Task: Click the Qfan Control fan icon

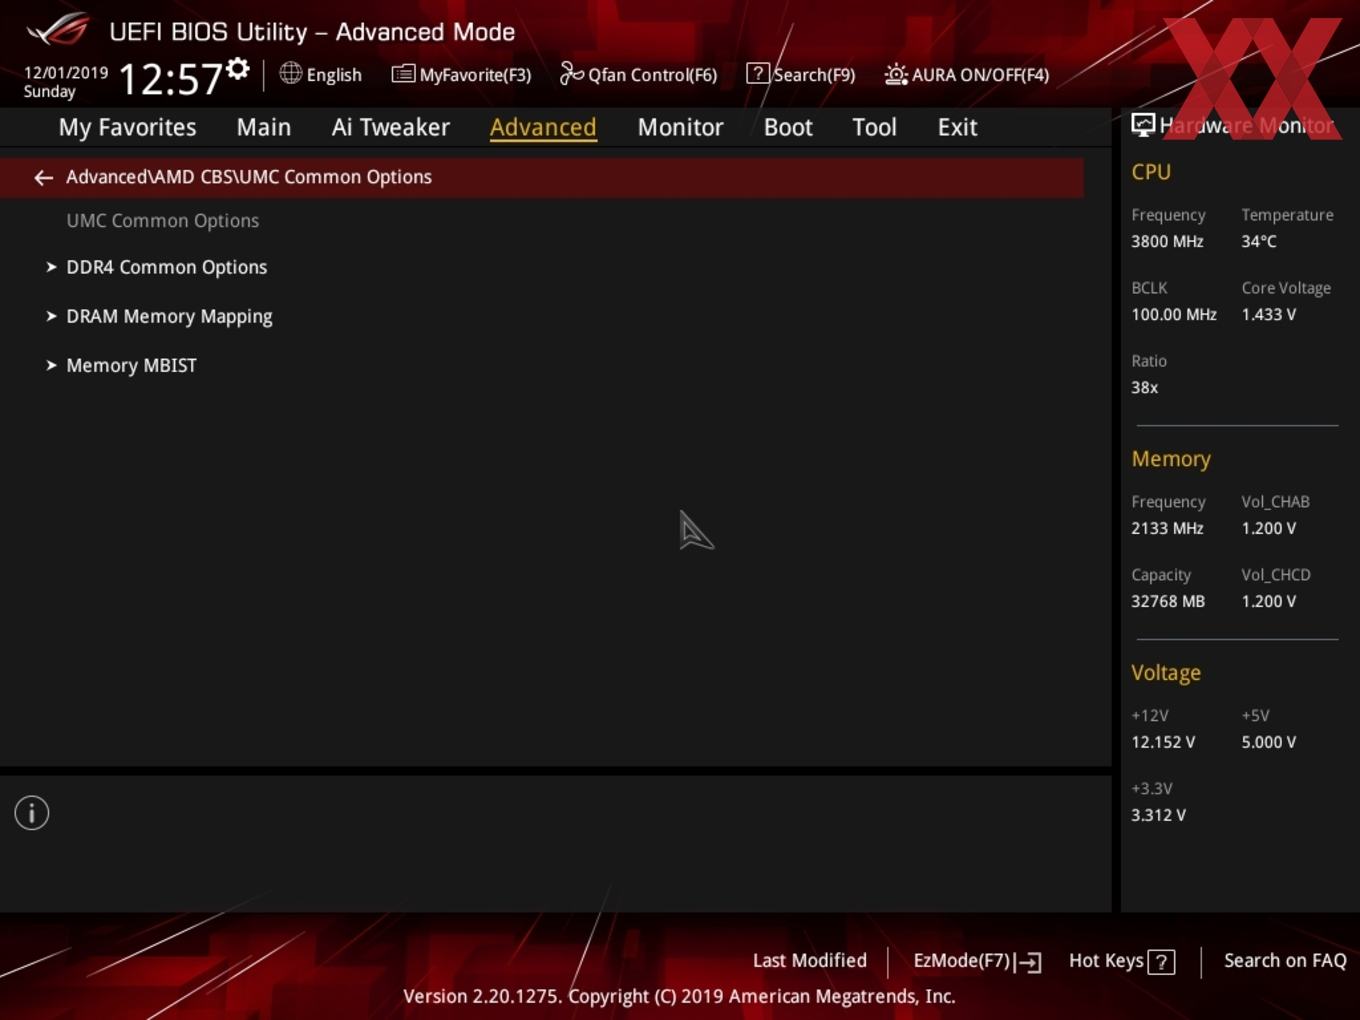Action: [571, 73]
